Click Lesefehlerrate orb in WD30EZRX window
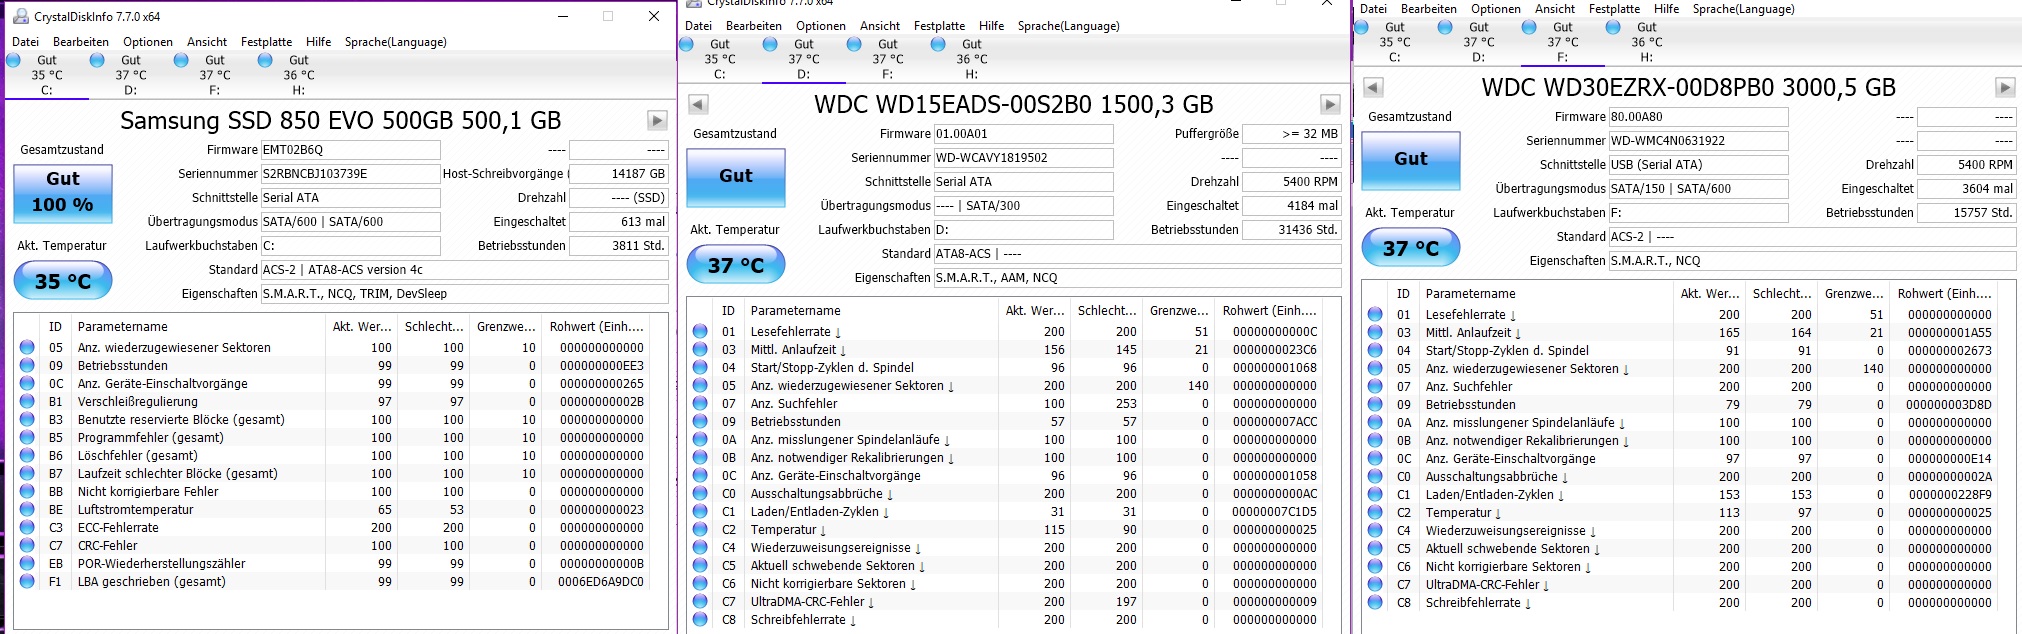 click(x=1375, y=314)
